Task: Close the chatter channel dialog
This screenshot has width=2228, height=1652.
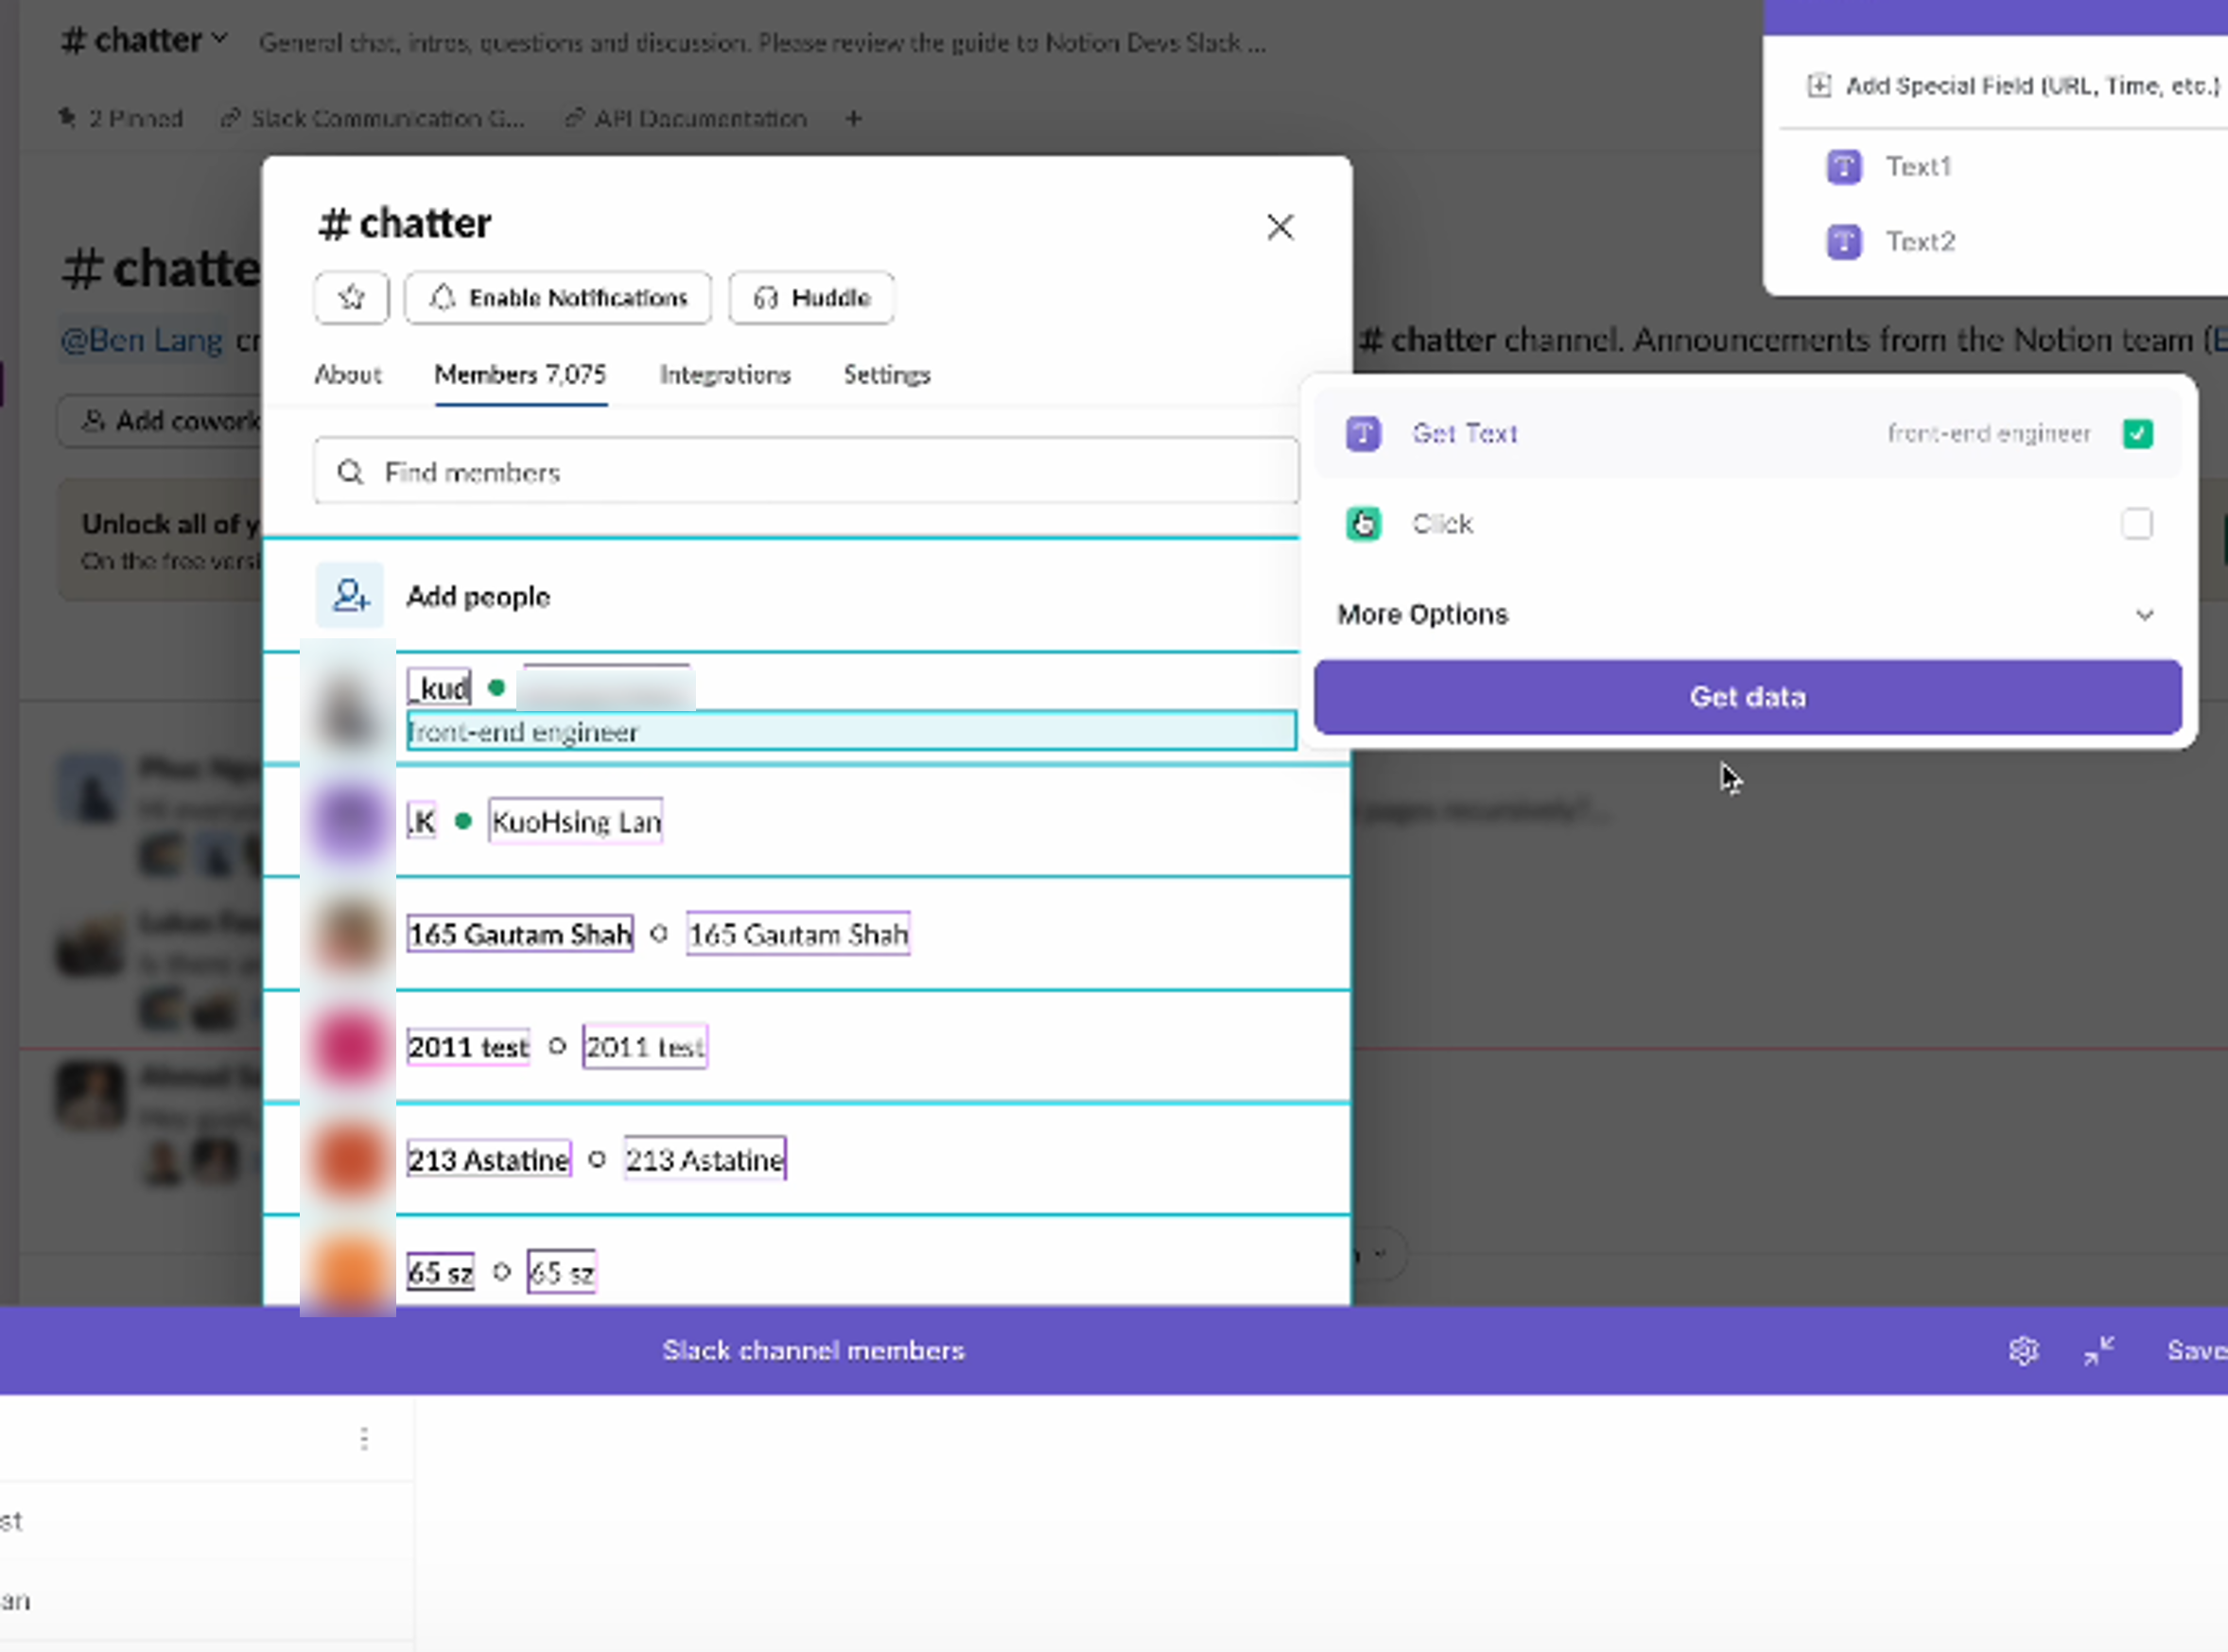Action: click(1280, 227)
